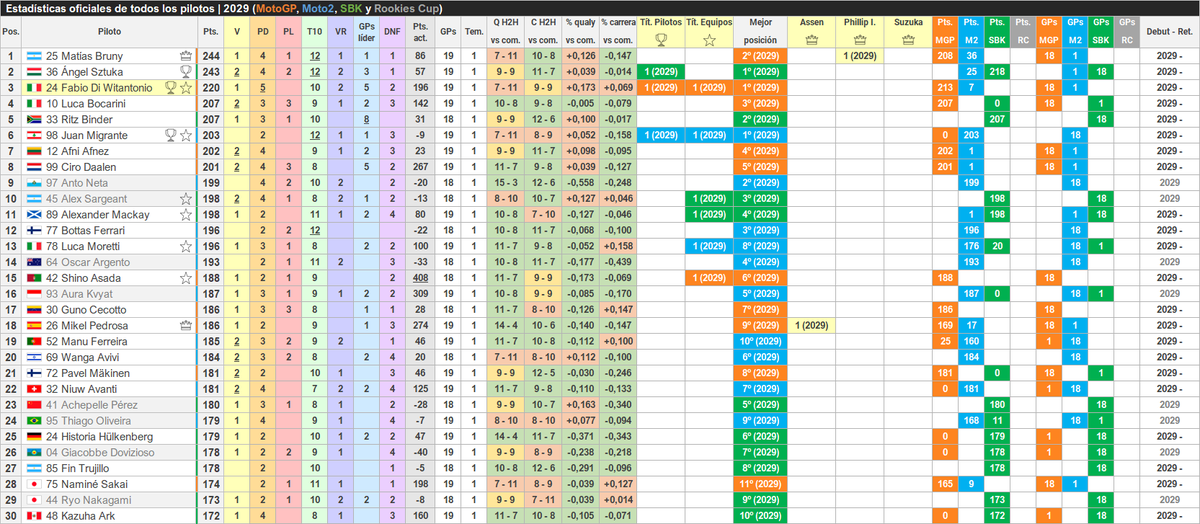Click the Scotland flag beside Alexander Mackay
The width and height of the screenshot is (1200, 524).
tap(33, 214)
